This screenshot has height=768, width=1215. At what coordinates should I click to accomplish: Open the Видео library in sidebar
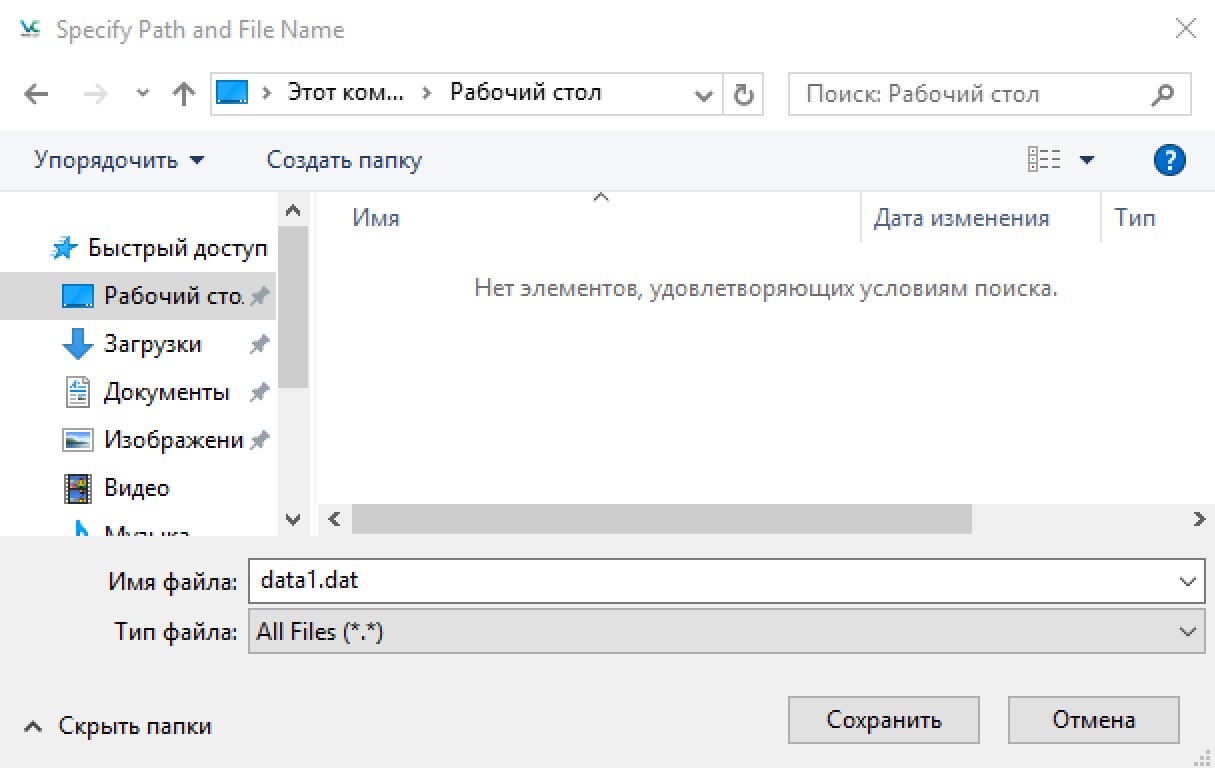pos(136,488)
